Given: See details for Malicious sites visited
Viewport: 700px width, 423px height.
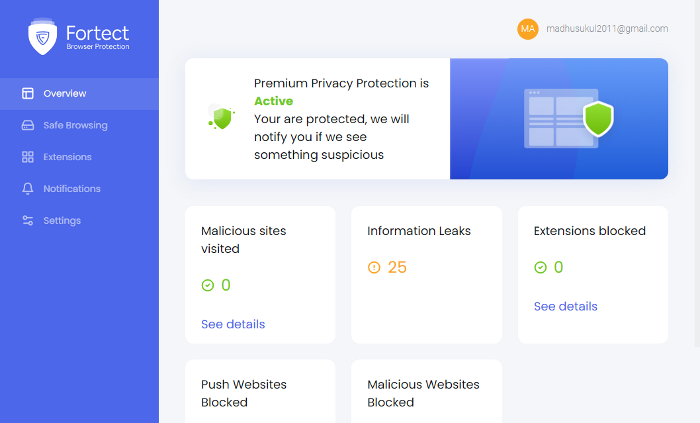Looking at the screenshot, I should pyautogui.click(x=233, y=324).
